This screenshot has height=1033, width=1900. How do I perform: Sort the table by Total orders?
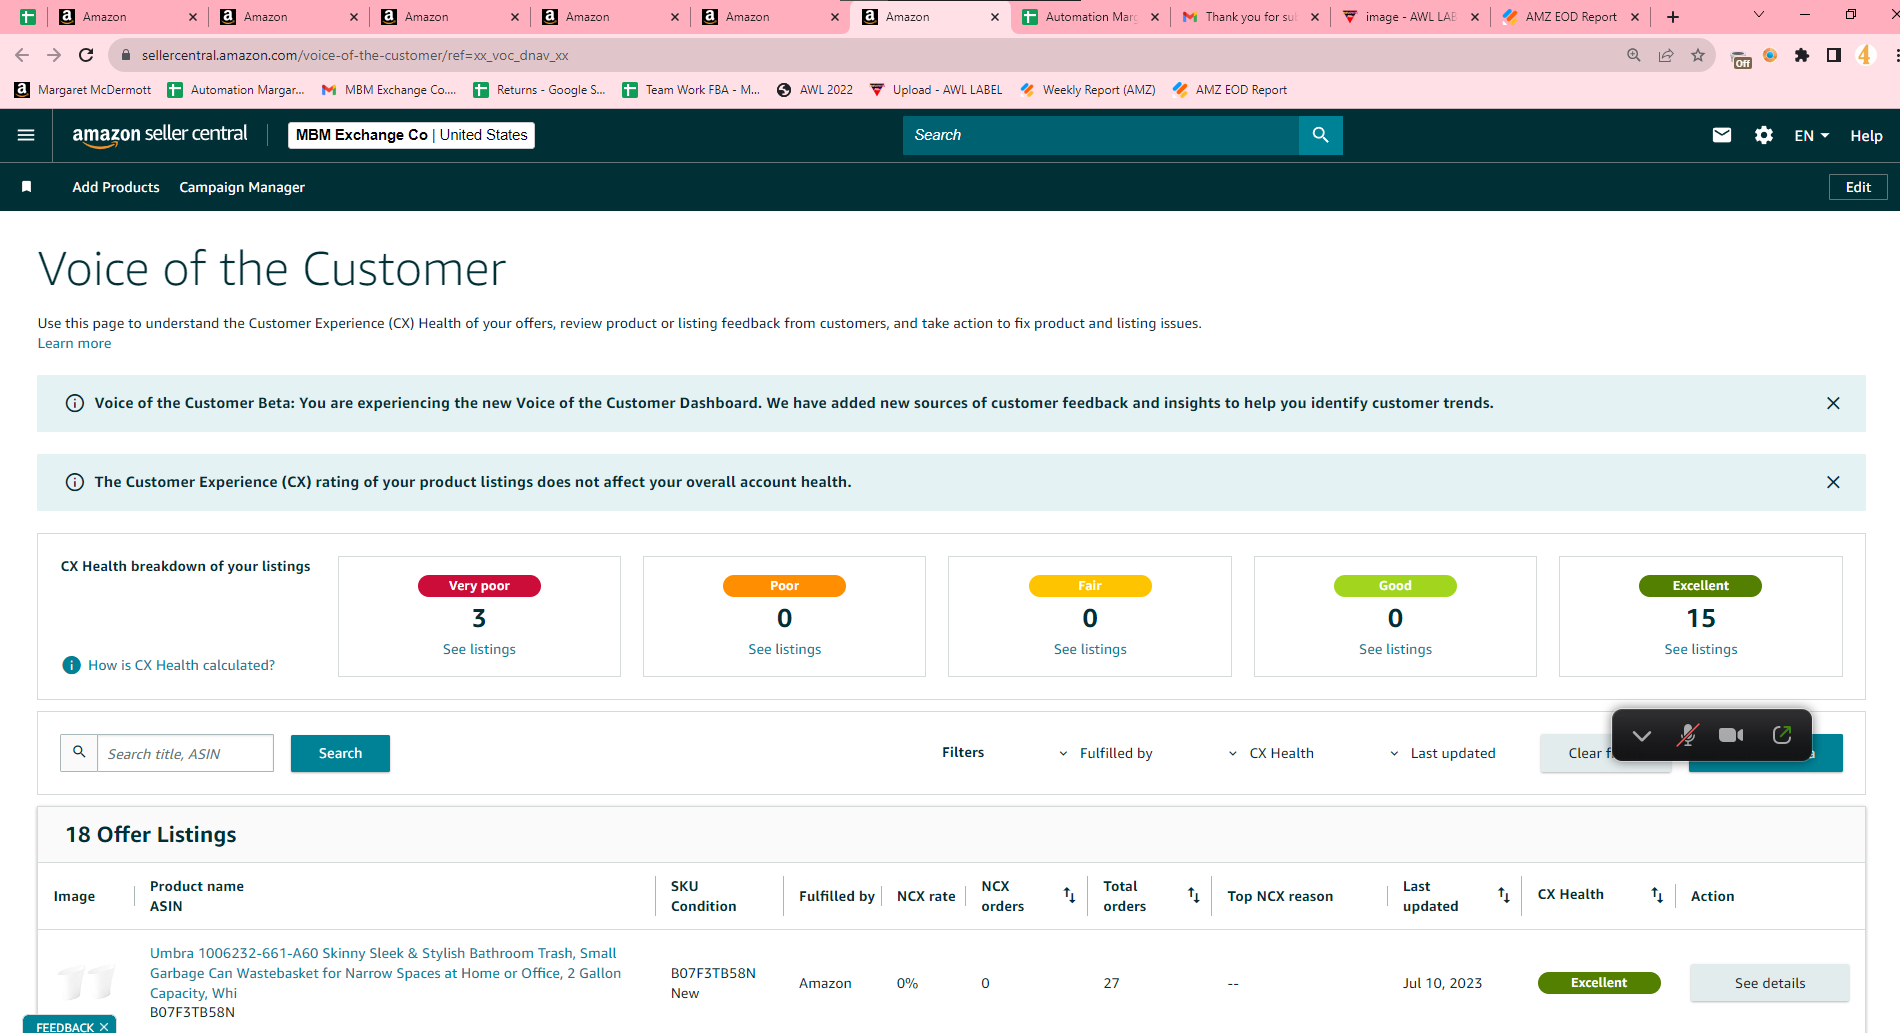[x=1193, y=895]
